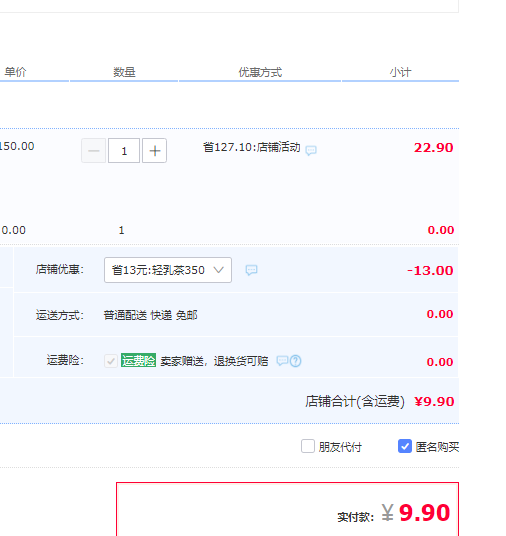Select the 小计 column header

pyautogui.click(x=400, y=72)
